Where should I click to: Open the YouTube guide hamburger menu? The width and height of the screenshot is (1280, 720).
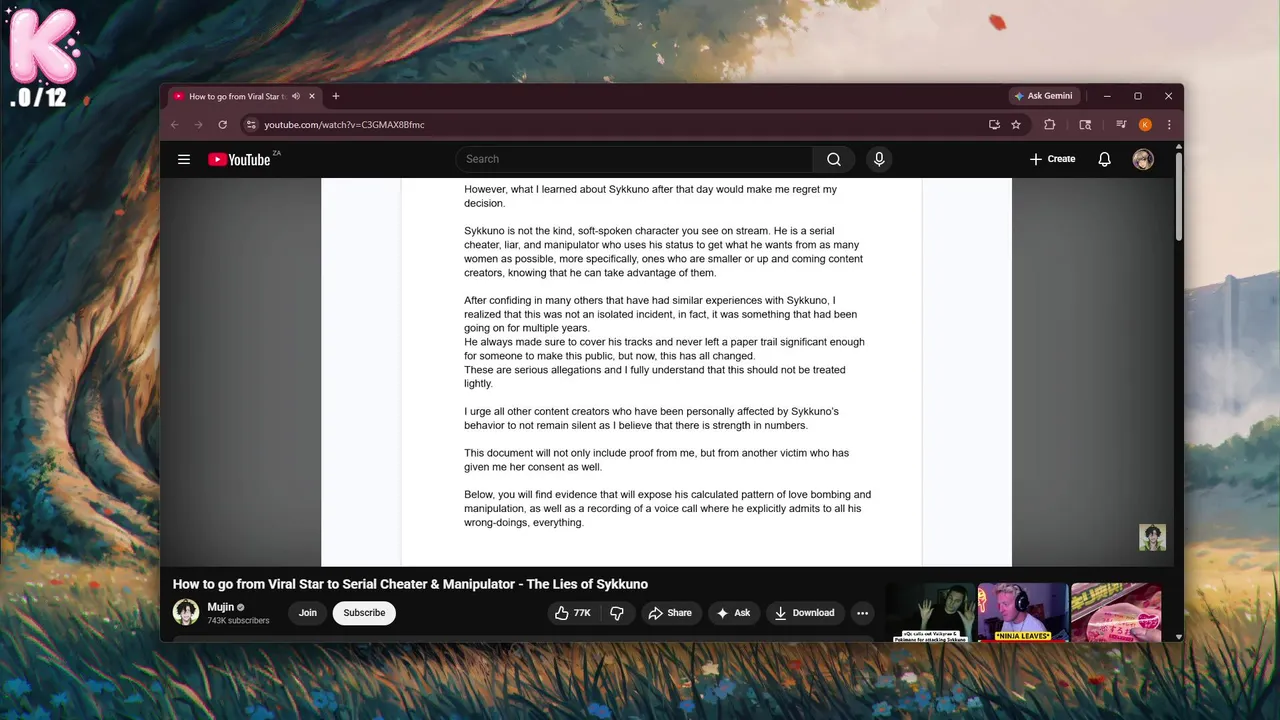point(184,159)
